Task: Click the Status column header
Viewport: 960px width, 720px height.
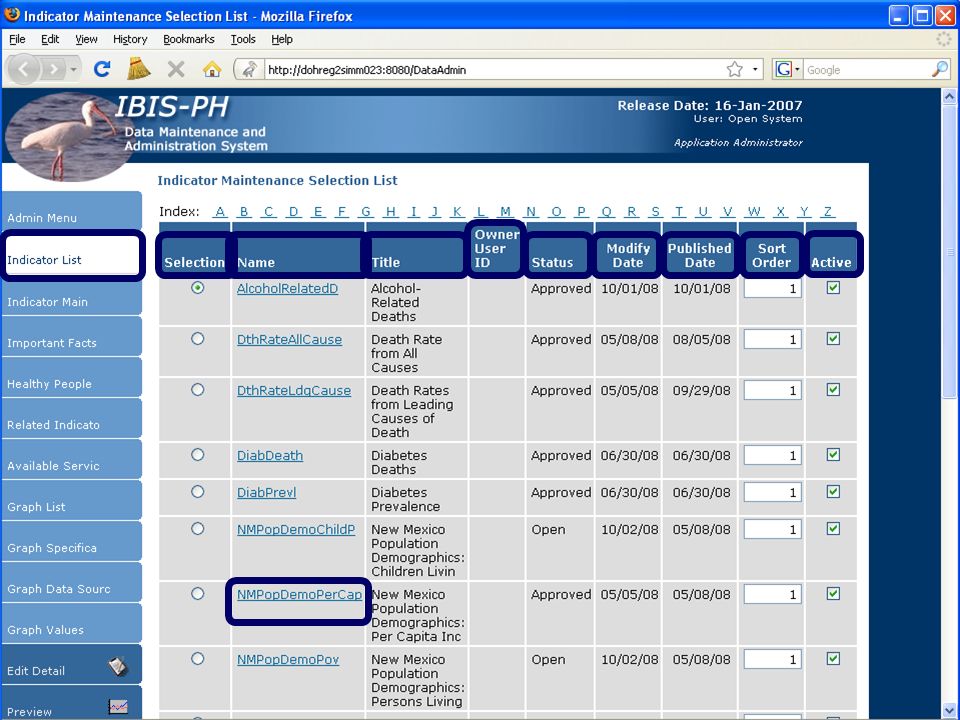Action: (x=560, y=255)
